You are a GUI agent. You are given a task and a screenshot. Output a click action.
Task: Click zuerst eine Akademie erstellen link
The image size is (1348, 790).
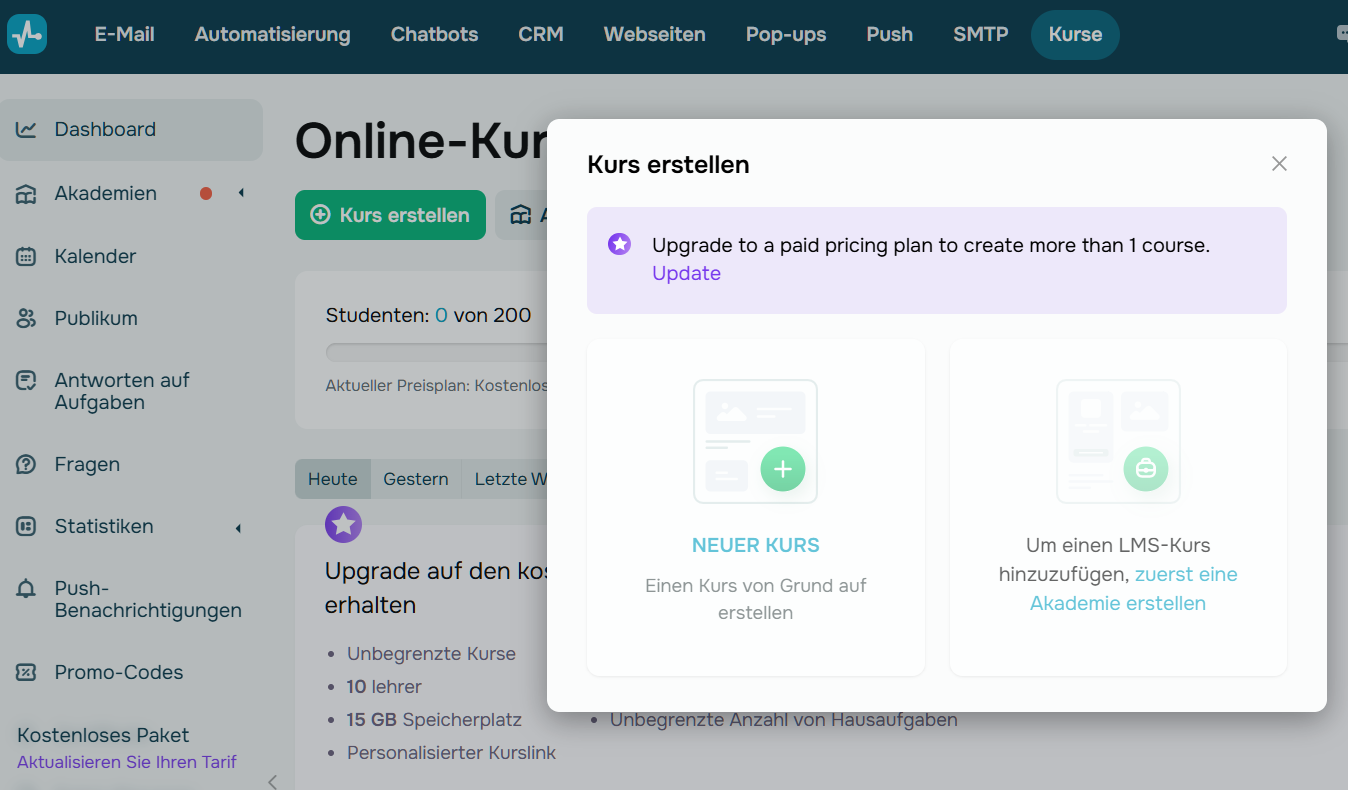1134,589
